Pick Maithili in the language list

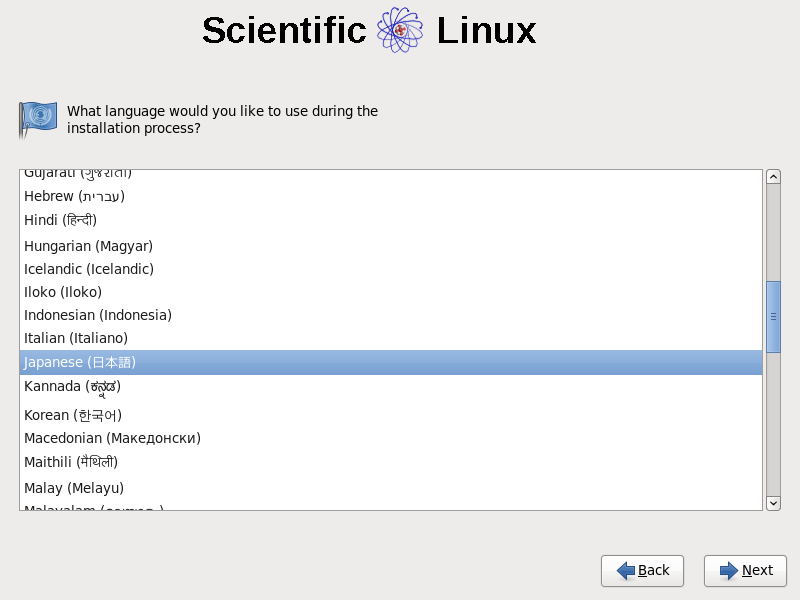pyautogui.click(x=71, y=462)
